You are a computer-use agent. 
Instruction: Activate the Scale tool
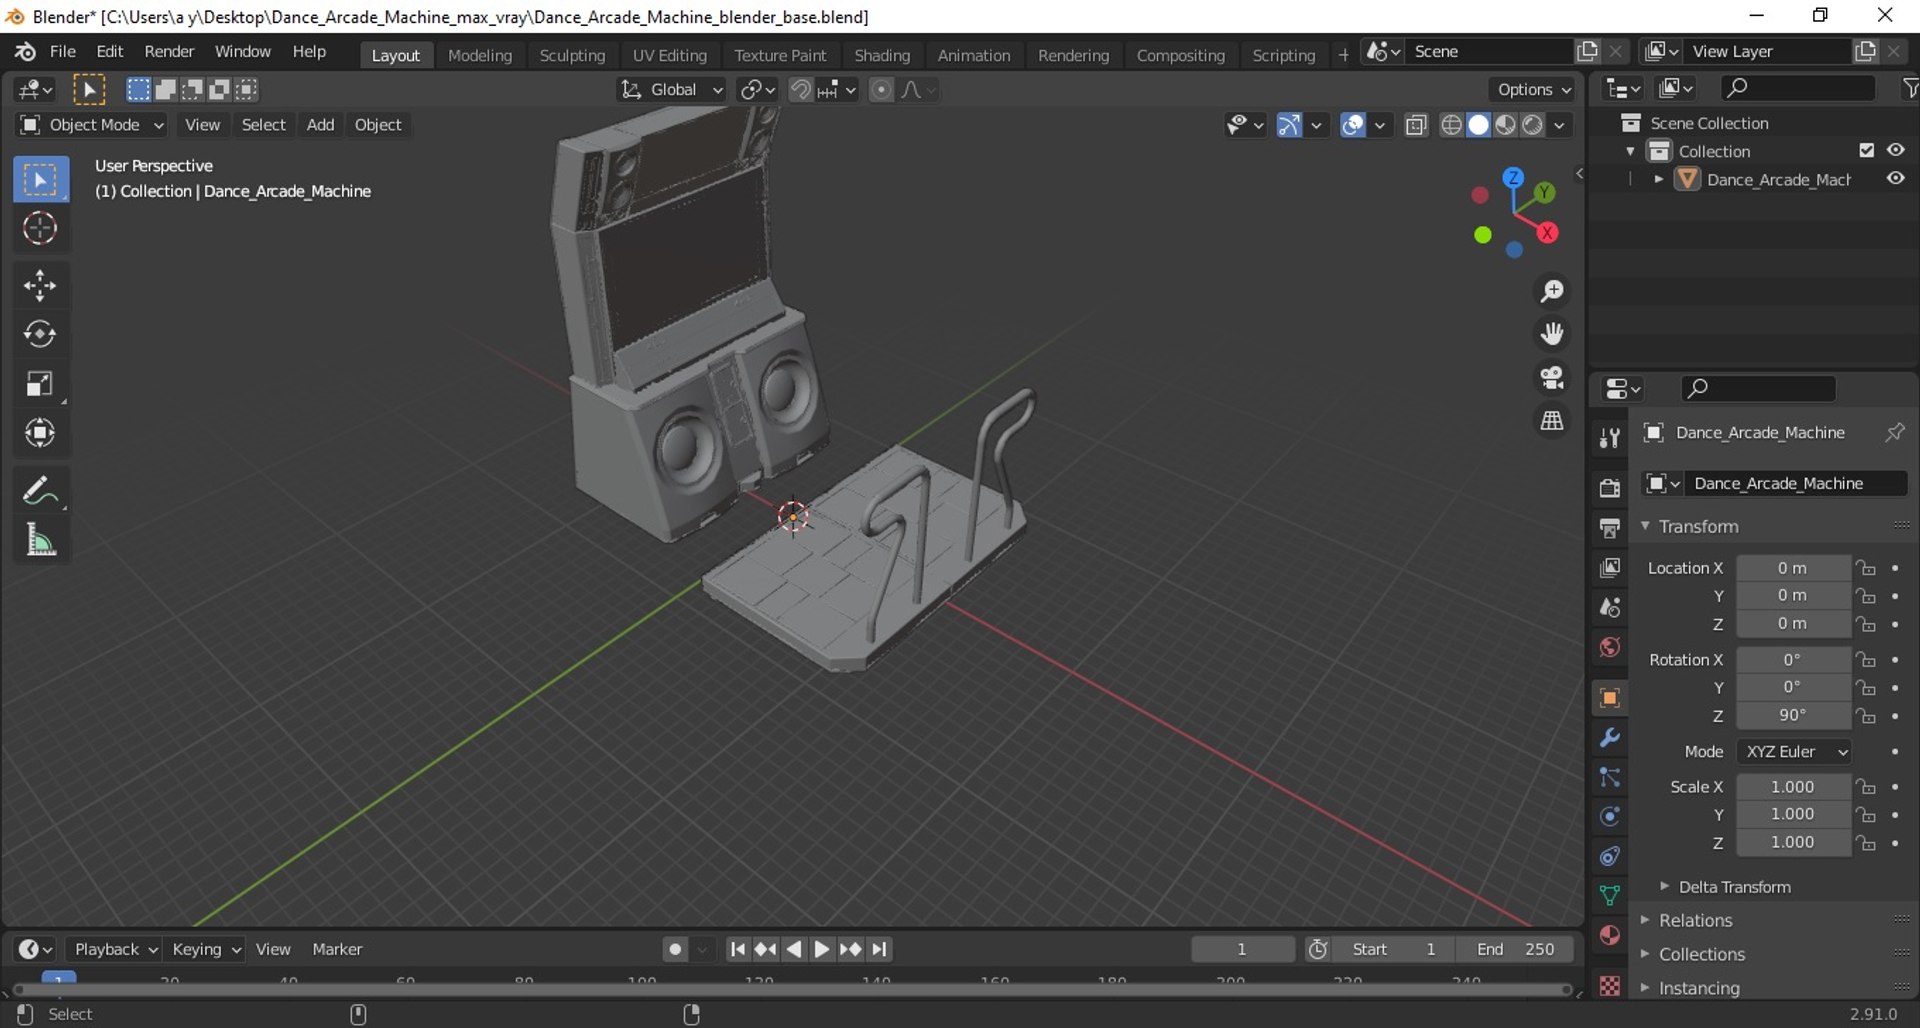click(40, 384)
